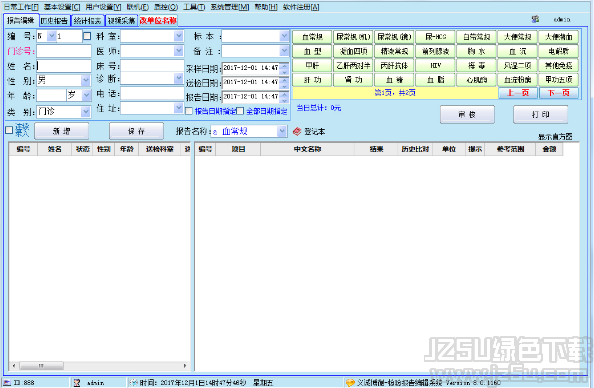594x388 pixels.
Task: Expand the 备注 dropdown
Action: (x=284, y=51)
